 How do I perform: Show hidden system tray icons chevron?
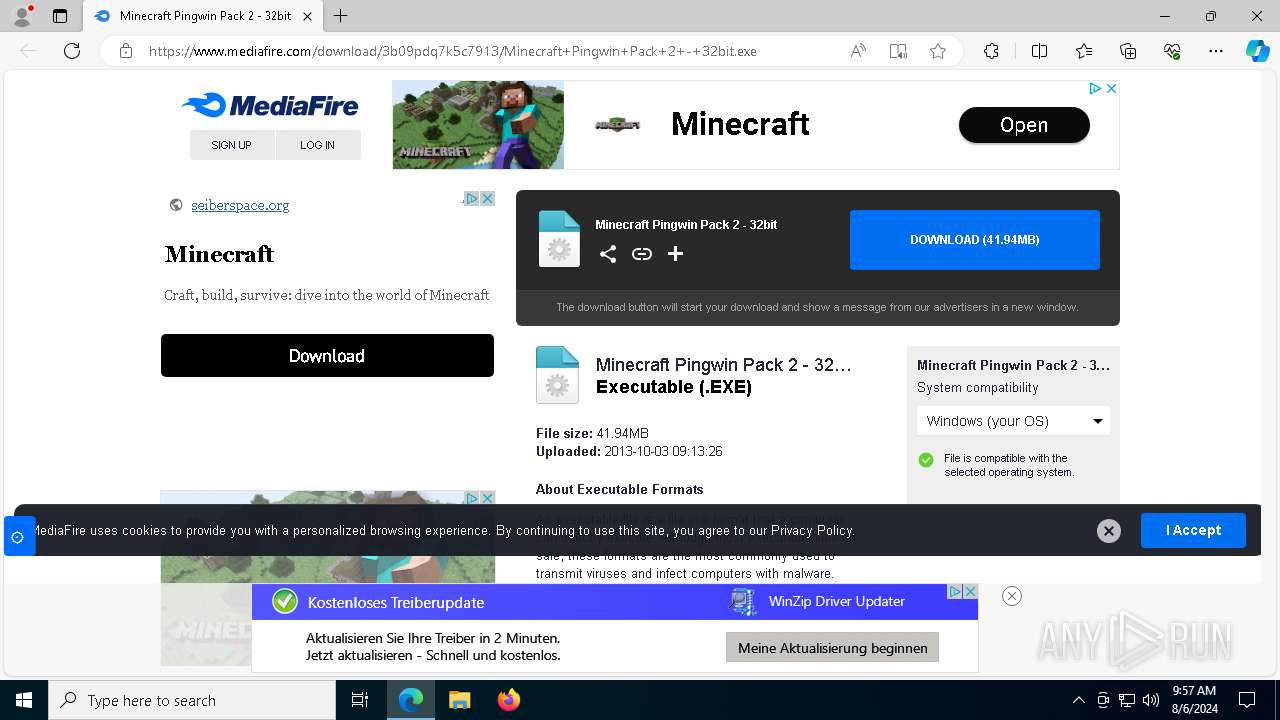point(1078,700)
